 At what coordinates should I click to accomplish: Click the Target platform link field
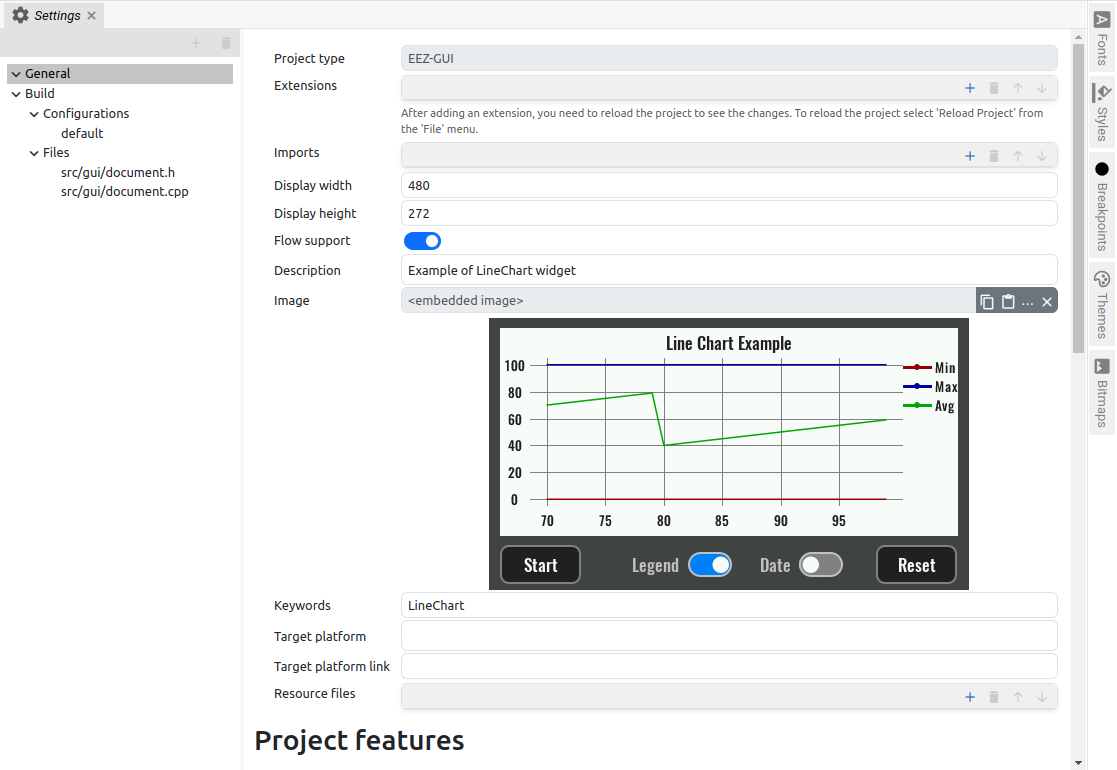(x=729, y=667)
